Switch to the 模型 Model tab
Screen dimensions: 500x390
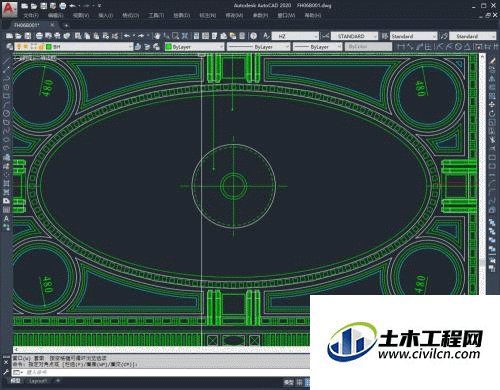point(16,381)
